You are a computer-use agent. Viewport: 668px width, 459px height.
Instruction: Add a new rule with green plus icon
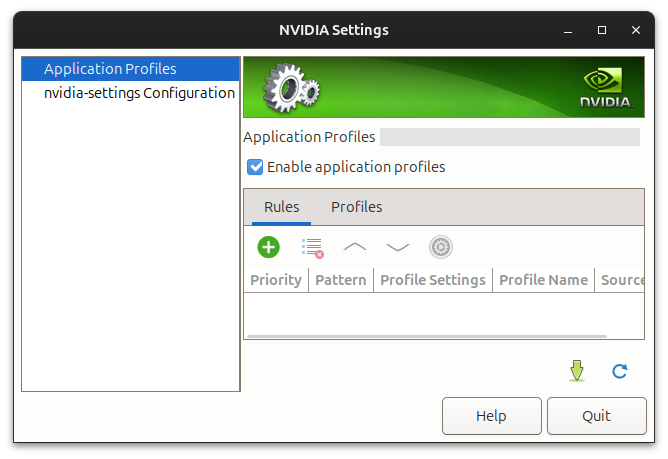pyautogui.click(x=268, y=247)
